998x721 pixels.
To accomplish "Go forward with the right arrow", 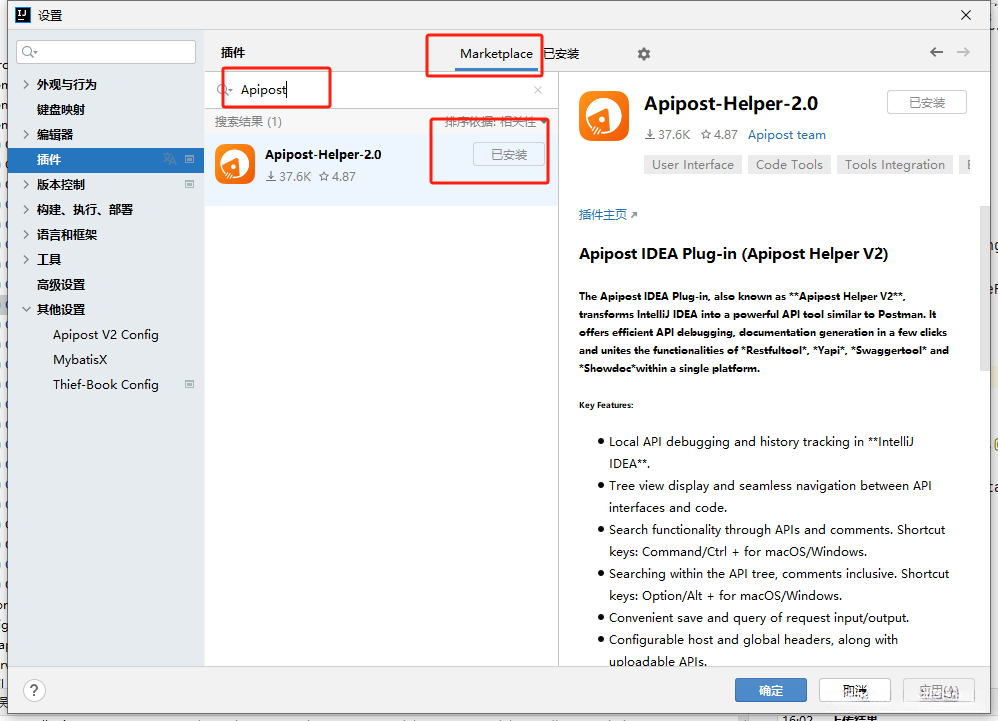I will [x=963, y=52].
